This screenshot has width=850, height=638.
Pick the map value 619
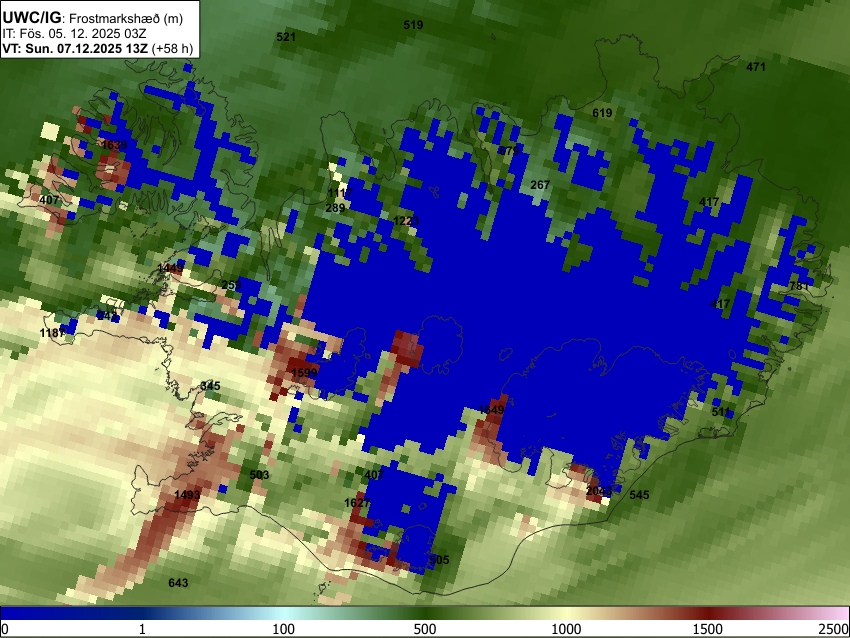pyautogui.click(x=602, y=113)
